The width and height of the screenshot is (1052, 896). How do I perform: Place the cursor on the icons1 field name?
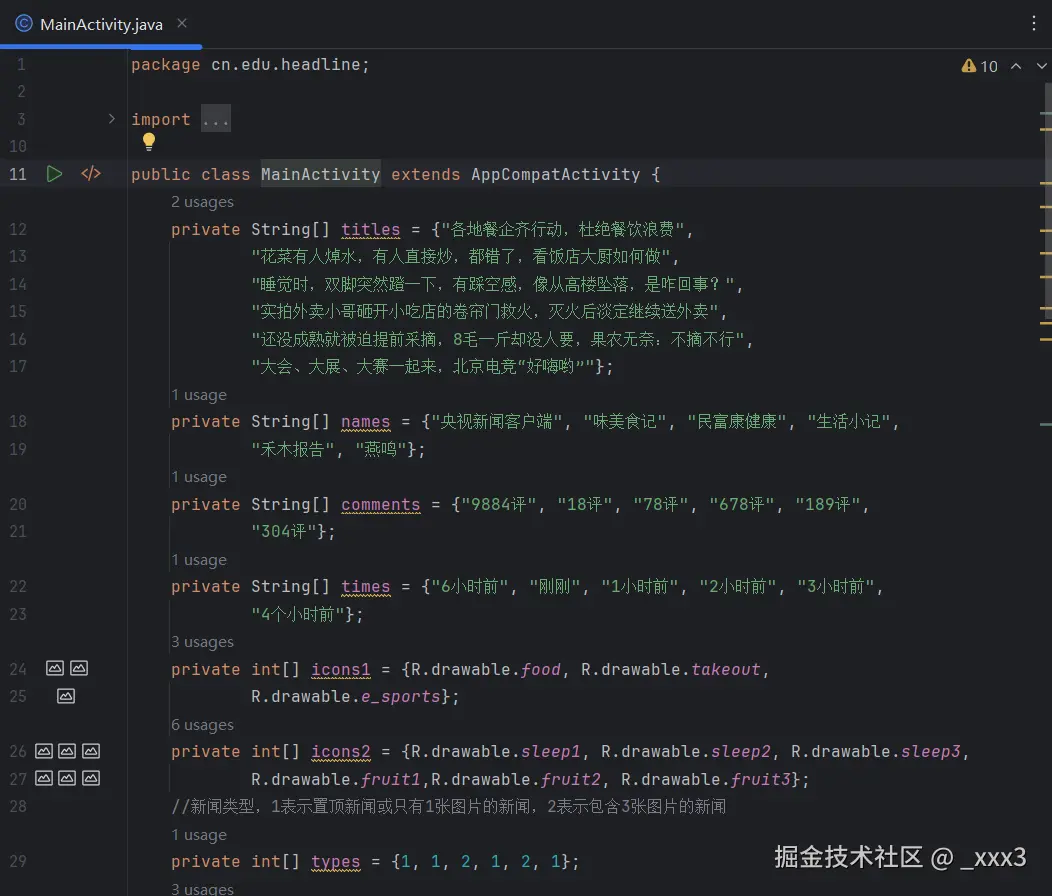click(x=340, y=670)
